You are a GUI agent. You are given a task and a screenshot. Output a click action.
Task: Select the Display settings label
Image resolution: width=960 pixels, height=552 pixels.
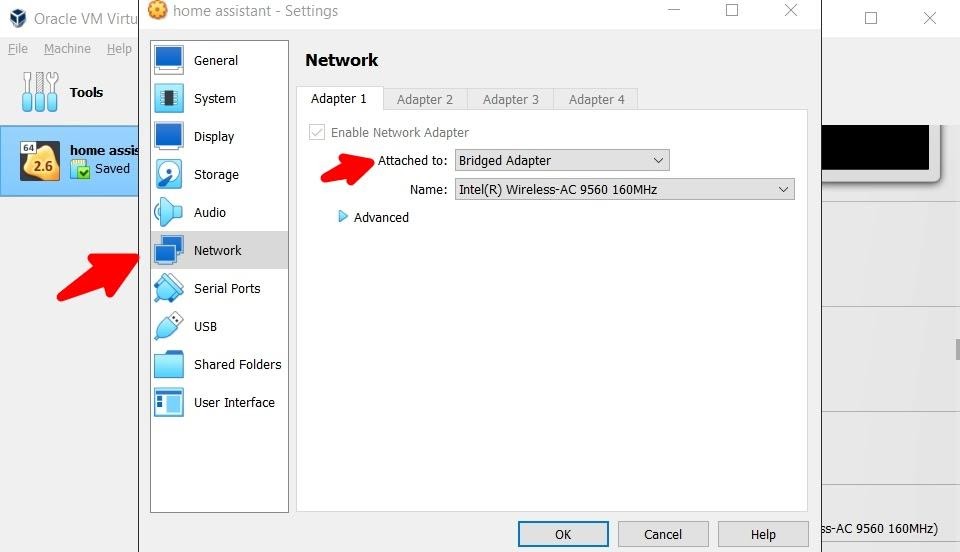click(x=214, y=136)
